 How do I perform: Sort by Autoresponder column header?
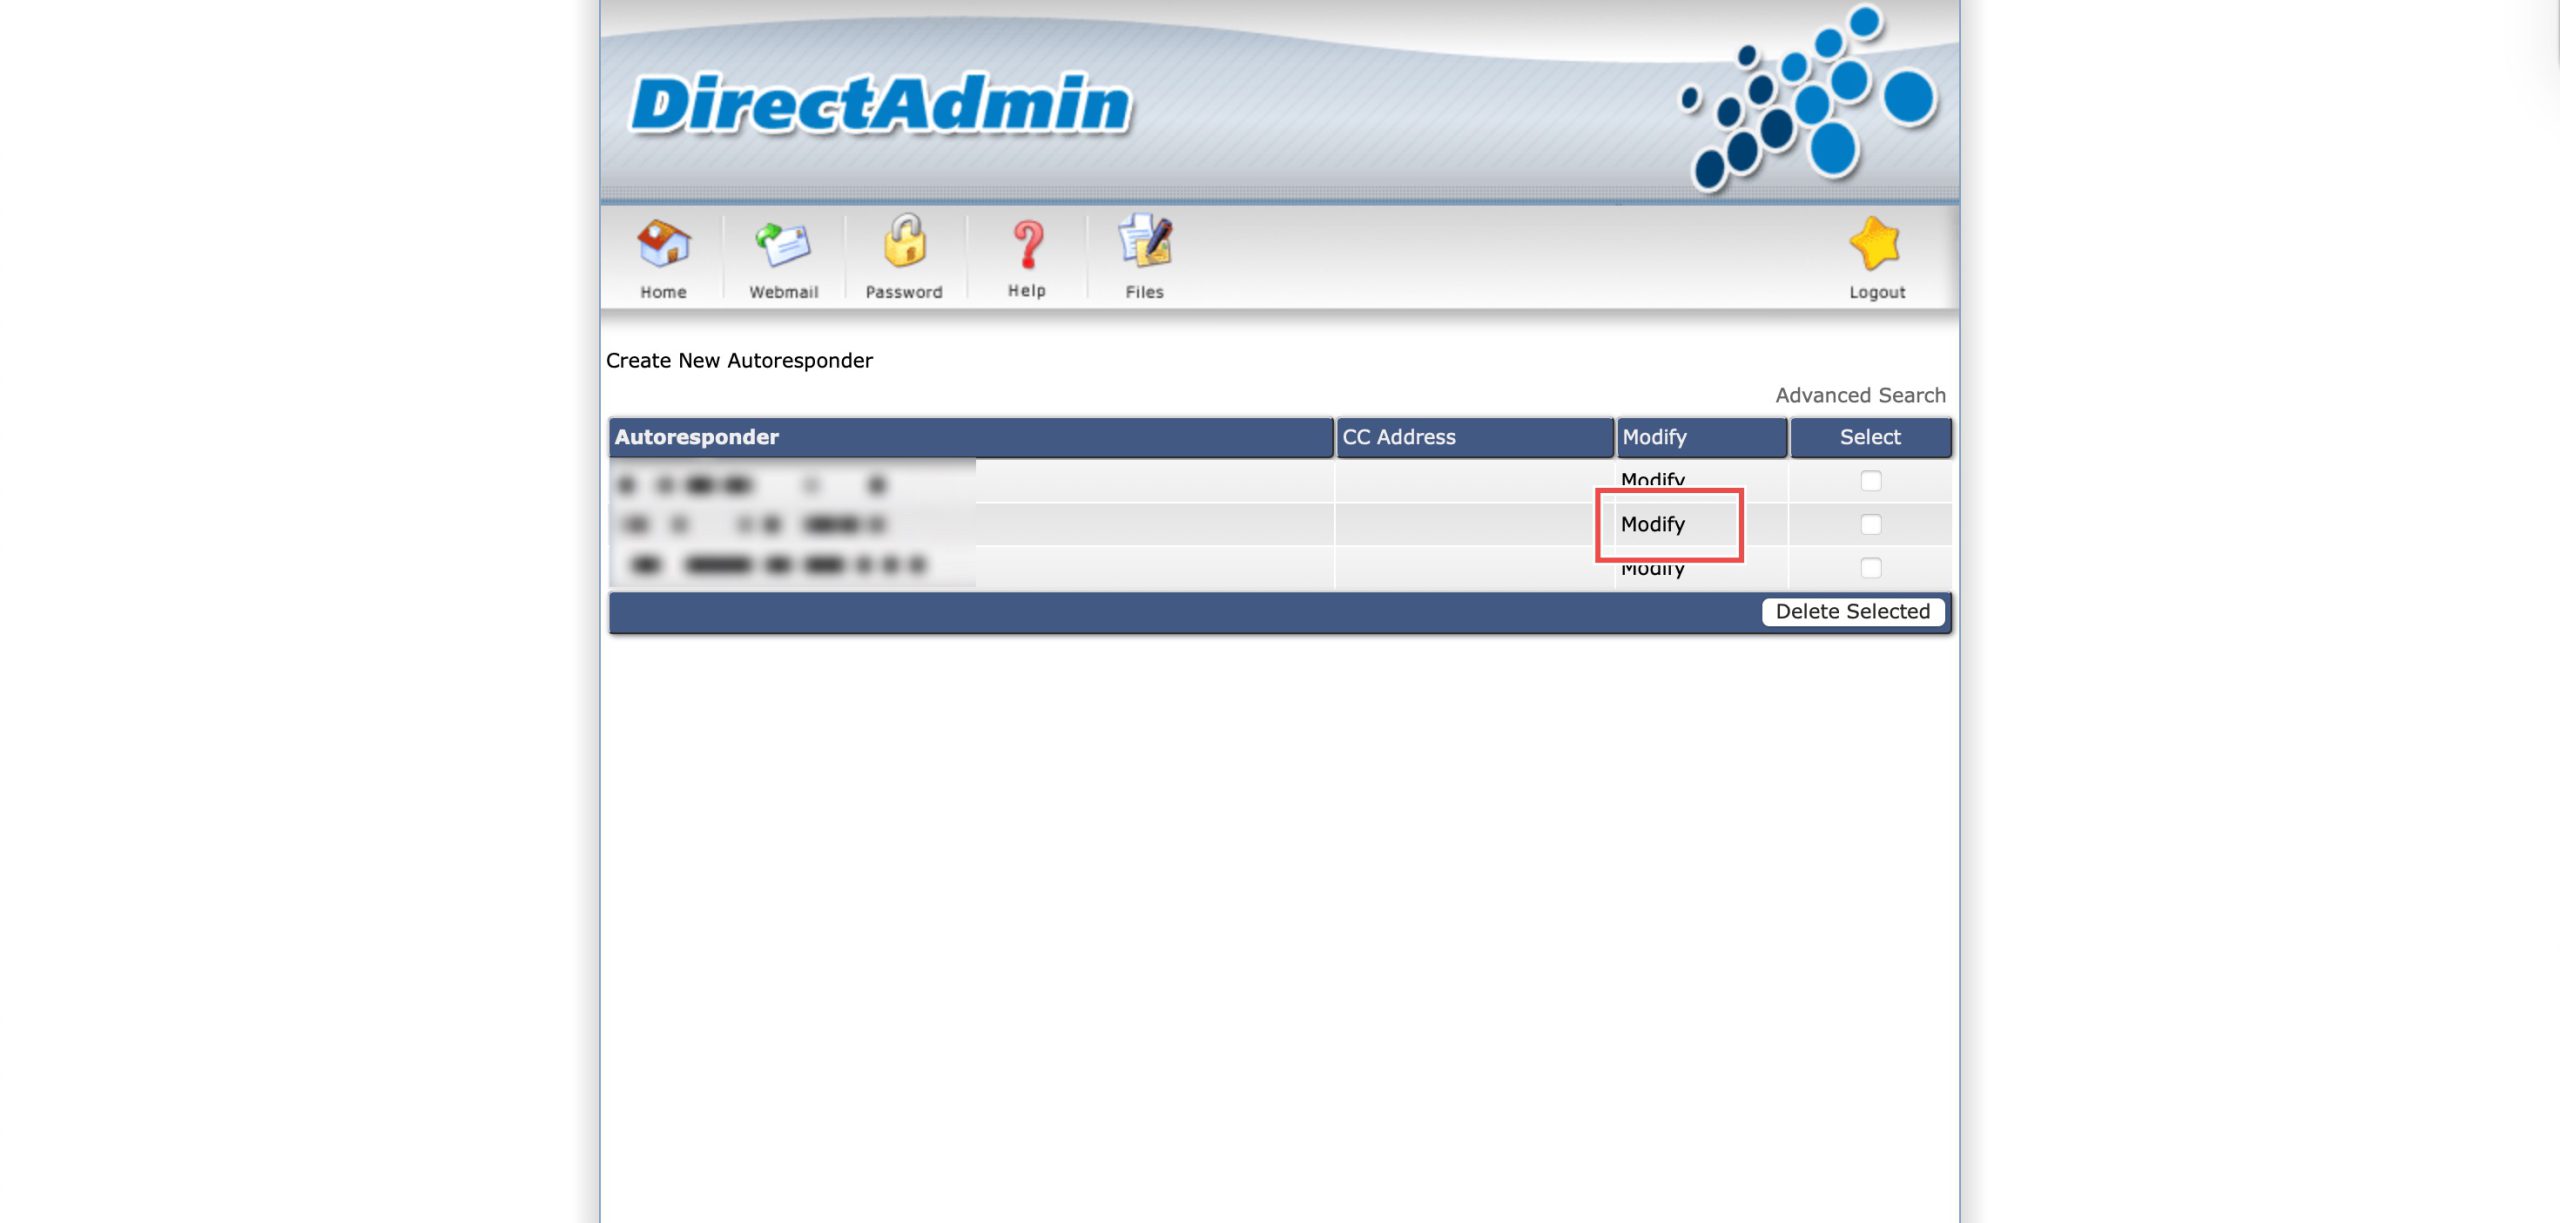tap(697, 437)
